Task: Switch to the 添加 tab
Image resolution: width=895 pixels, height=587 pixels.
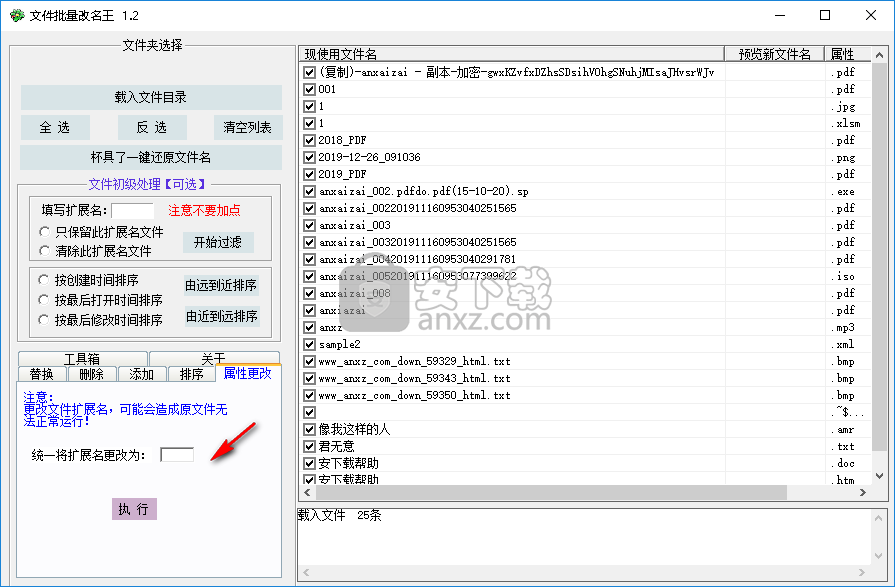Action: click(142, 374)
